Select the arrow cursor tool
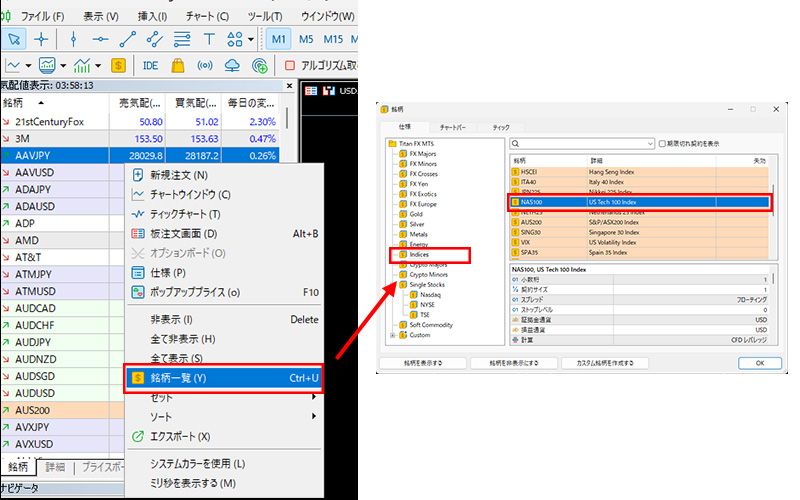The height and width of the screenshot is (500, 800). pos(14,39)
